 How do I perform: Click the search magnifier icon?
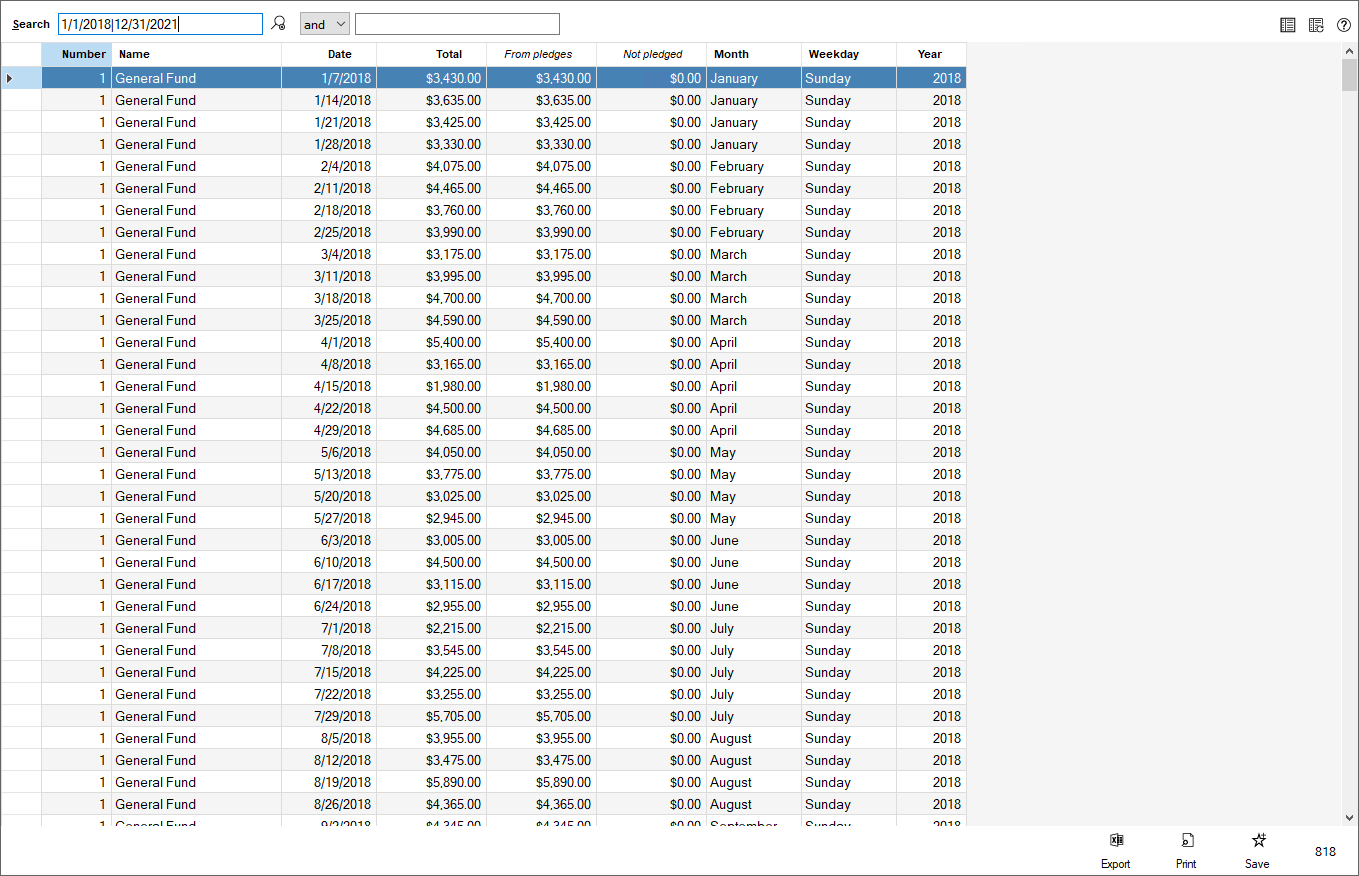click(279, 24)
